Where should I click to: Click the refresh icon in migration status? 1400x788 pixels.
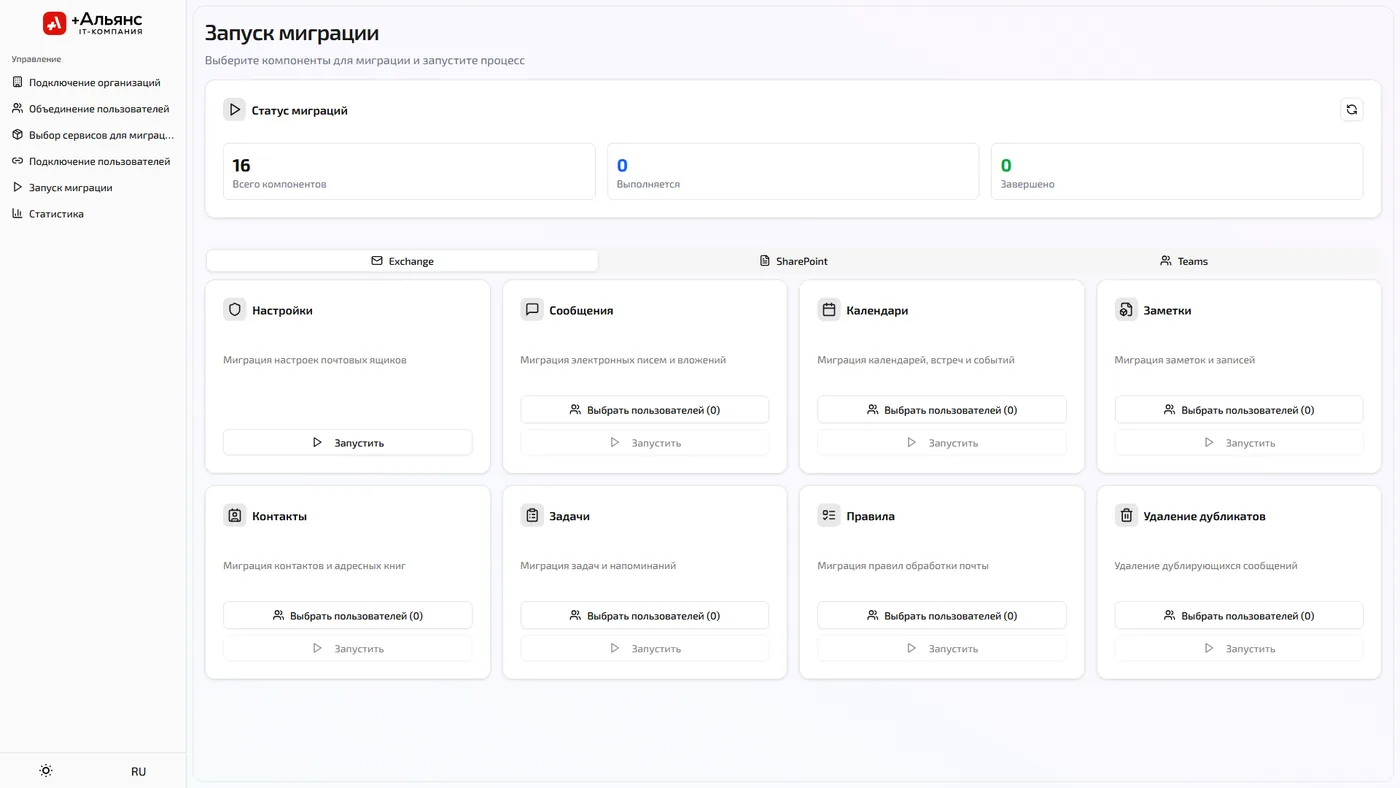(1351, 110)
